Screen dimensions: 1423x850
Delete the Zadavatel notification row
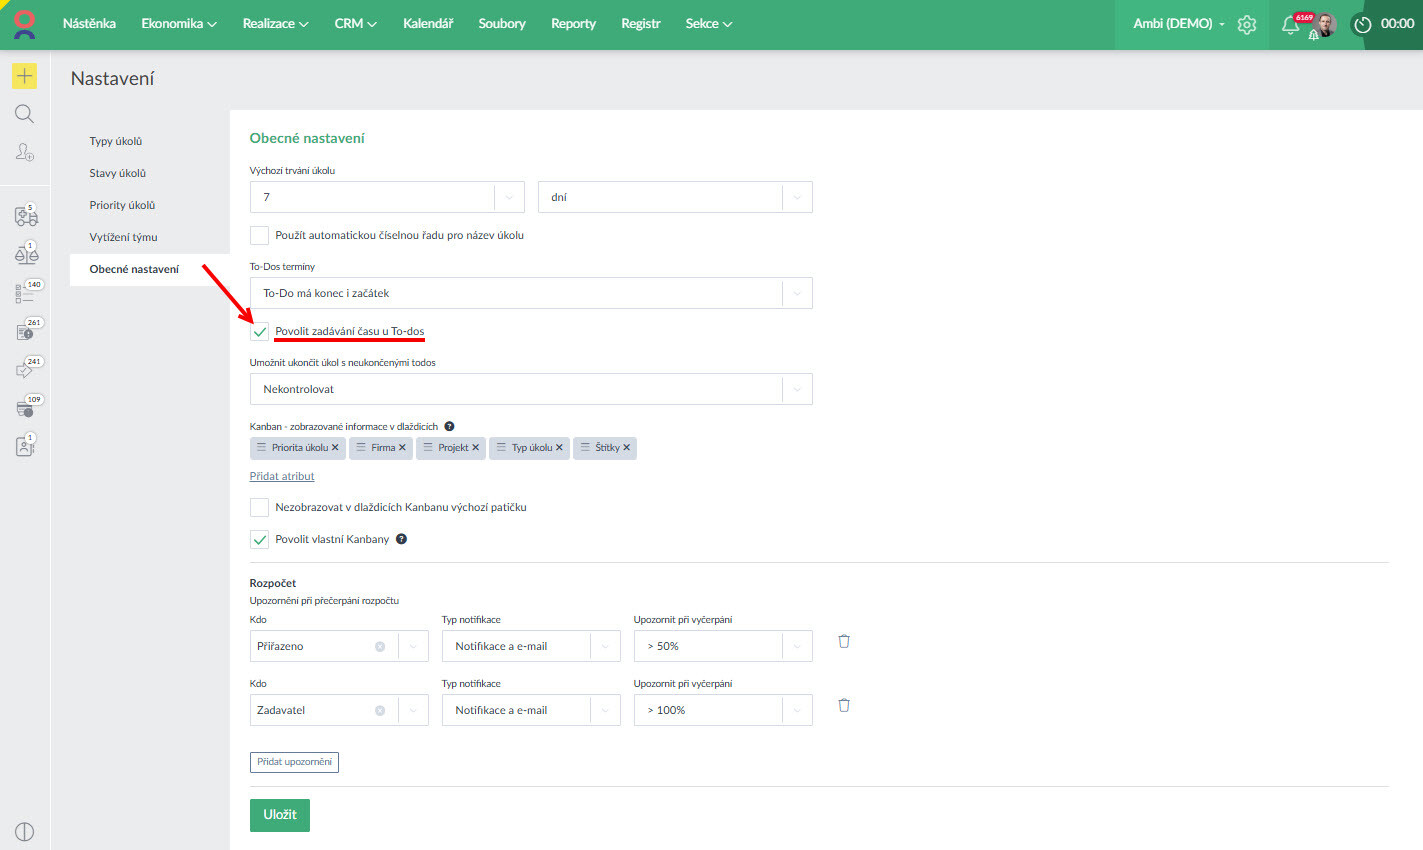coord(844,706)
